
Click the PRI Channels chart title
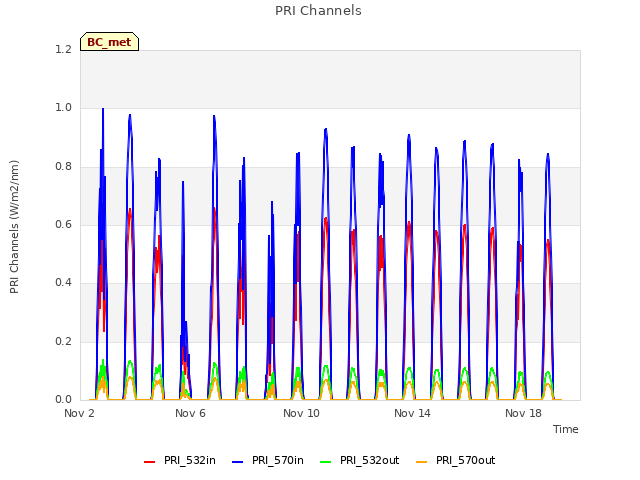coord(318,11)
